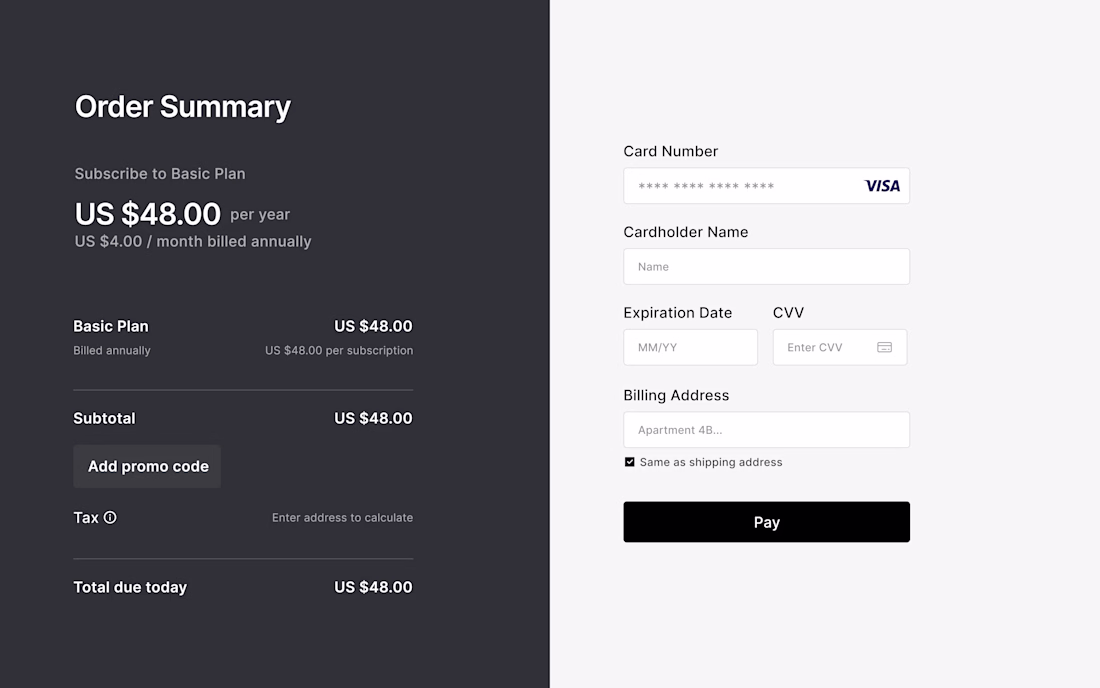1100x688 pixels.
Task: Select the Expiration Date MM/YY field
Action: tap(690, 347)
